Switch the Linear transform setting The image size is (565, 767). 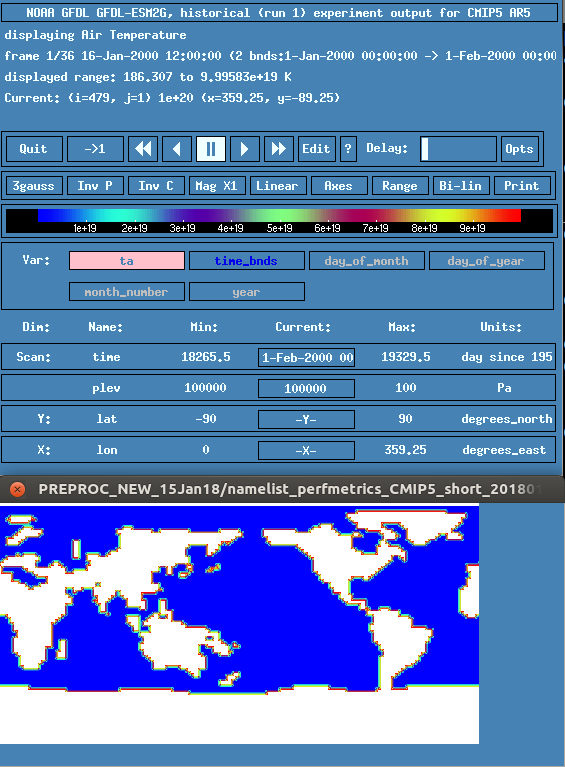[278, 186]
